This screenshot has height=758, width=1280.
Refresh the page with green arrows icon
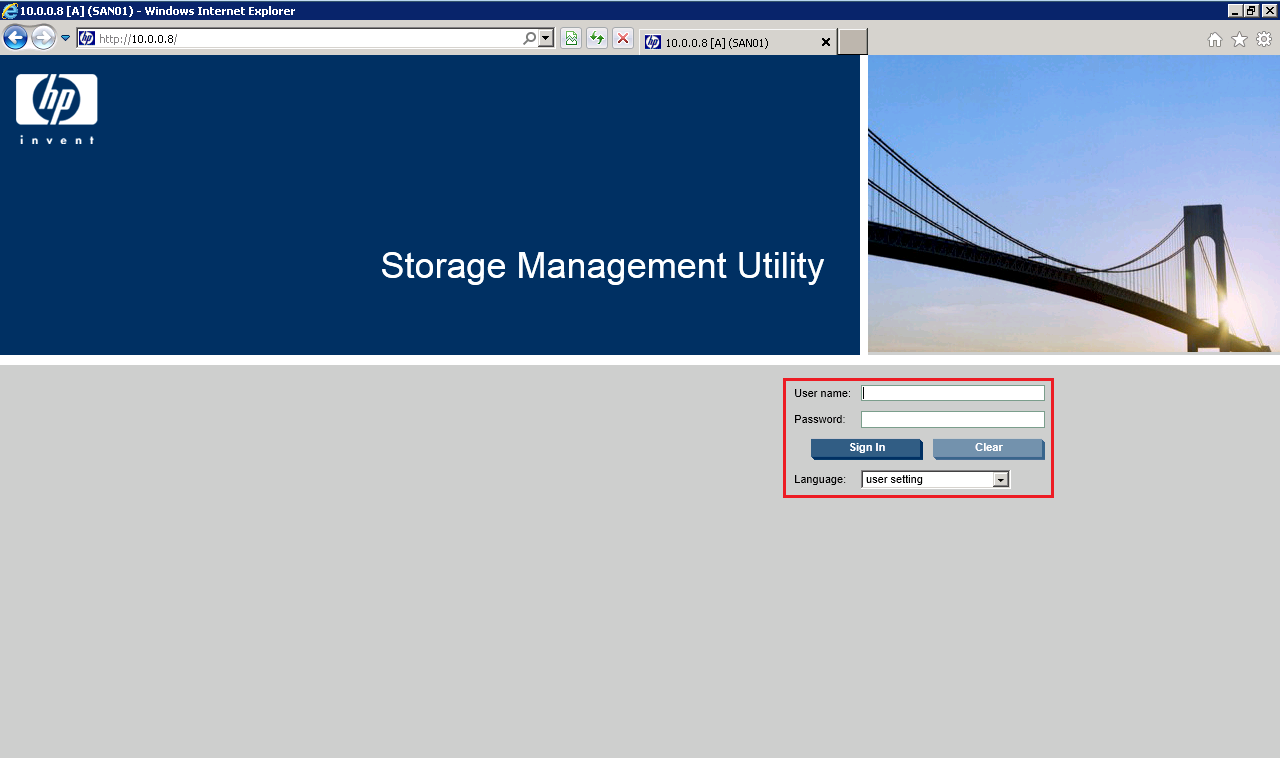[597, 39]
